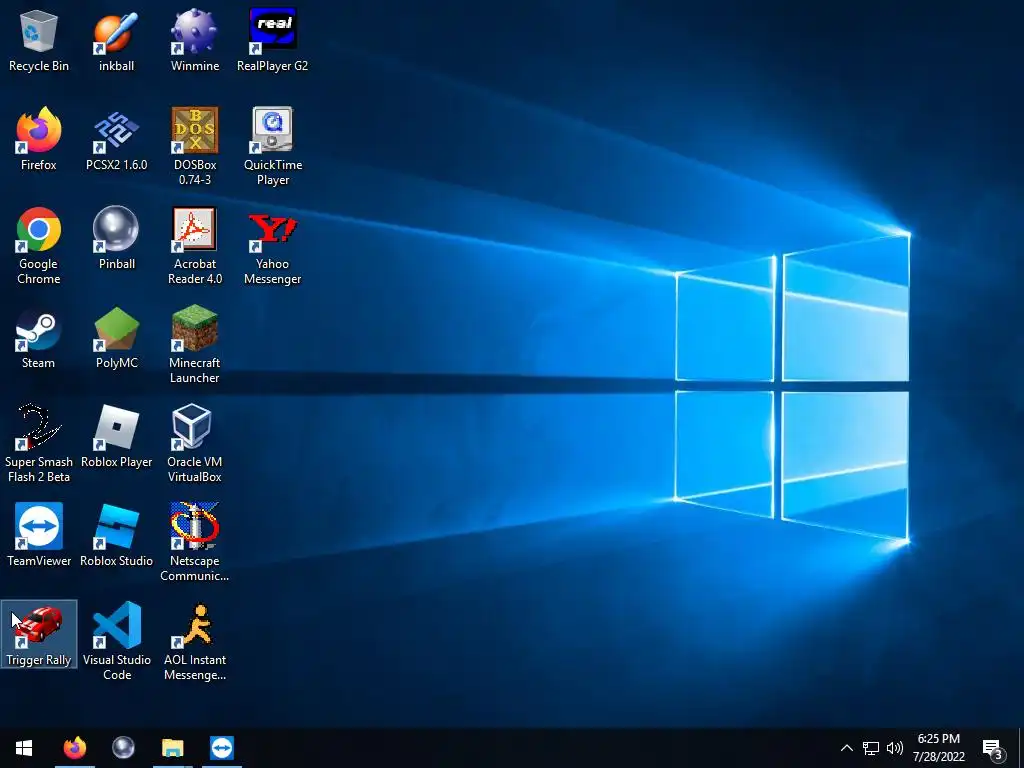Select the Roblox Player desktop shortcut

pos(116,438)
